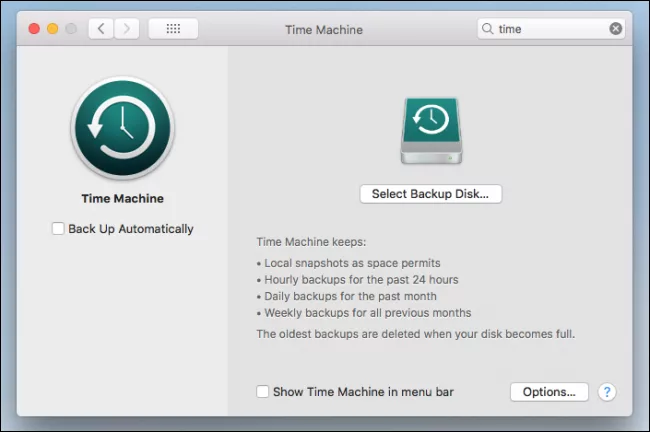Click the oldest backups are deleted notice

coord(415,333)
